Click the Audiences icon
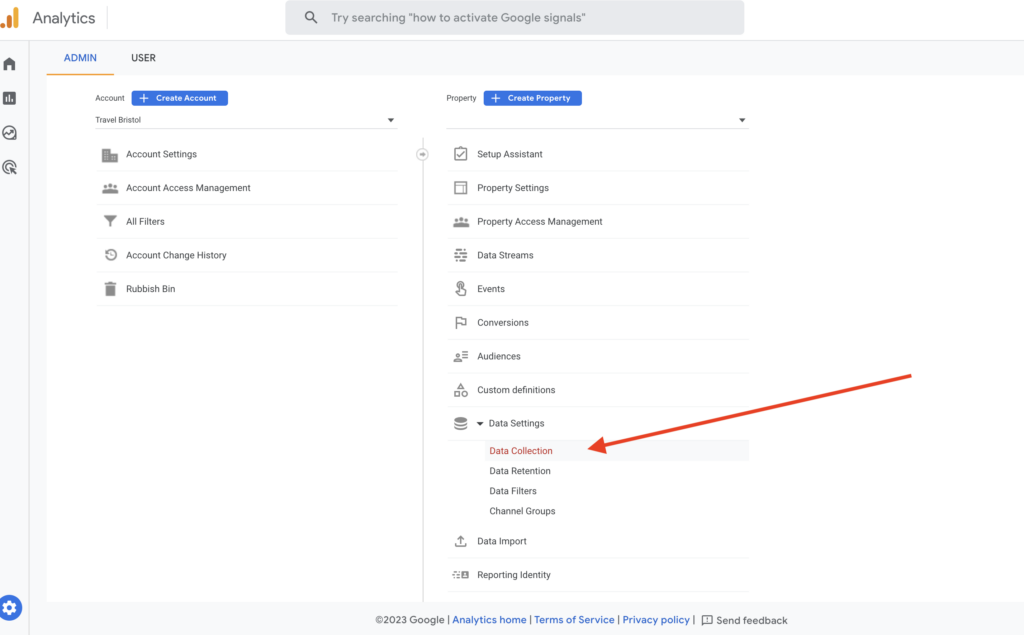This screenshot has width=1024, height=635. tap(460, 356)
